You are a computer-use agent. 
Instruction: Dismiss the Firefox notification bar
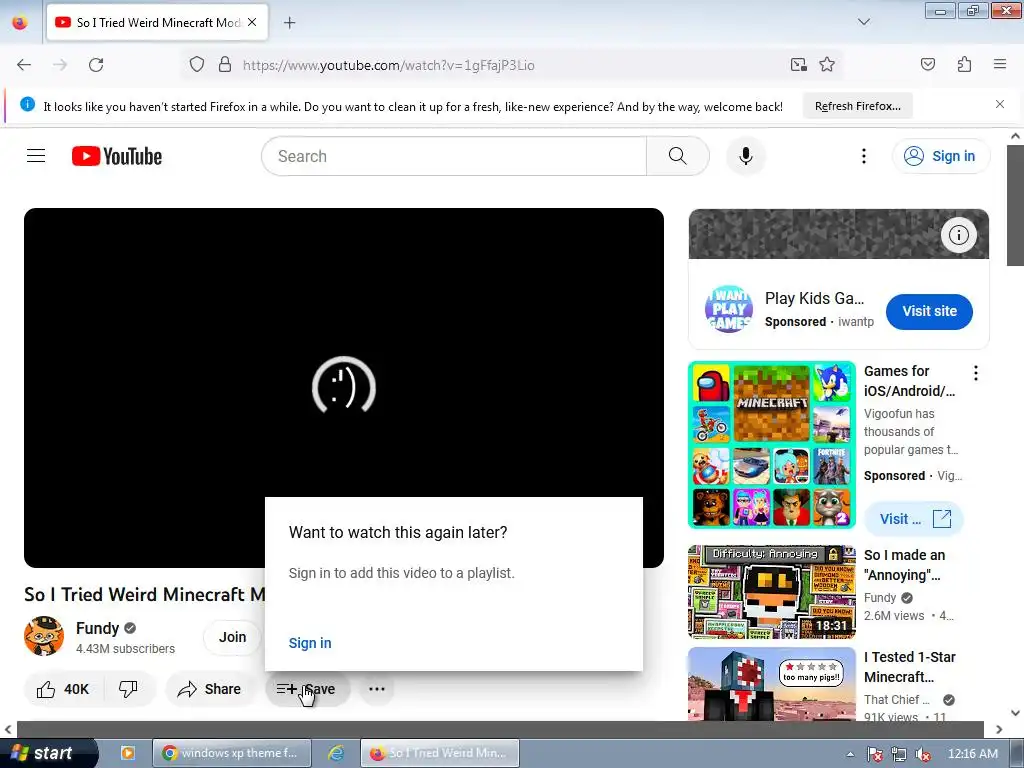pyautogui.click(x=999, y=104)
